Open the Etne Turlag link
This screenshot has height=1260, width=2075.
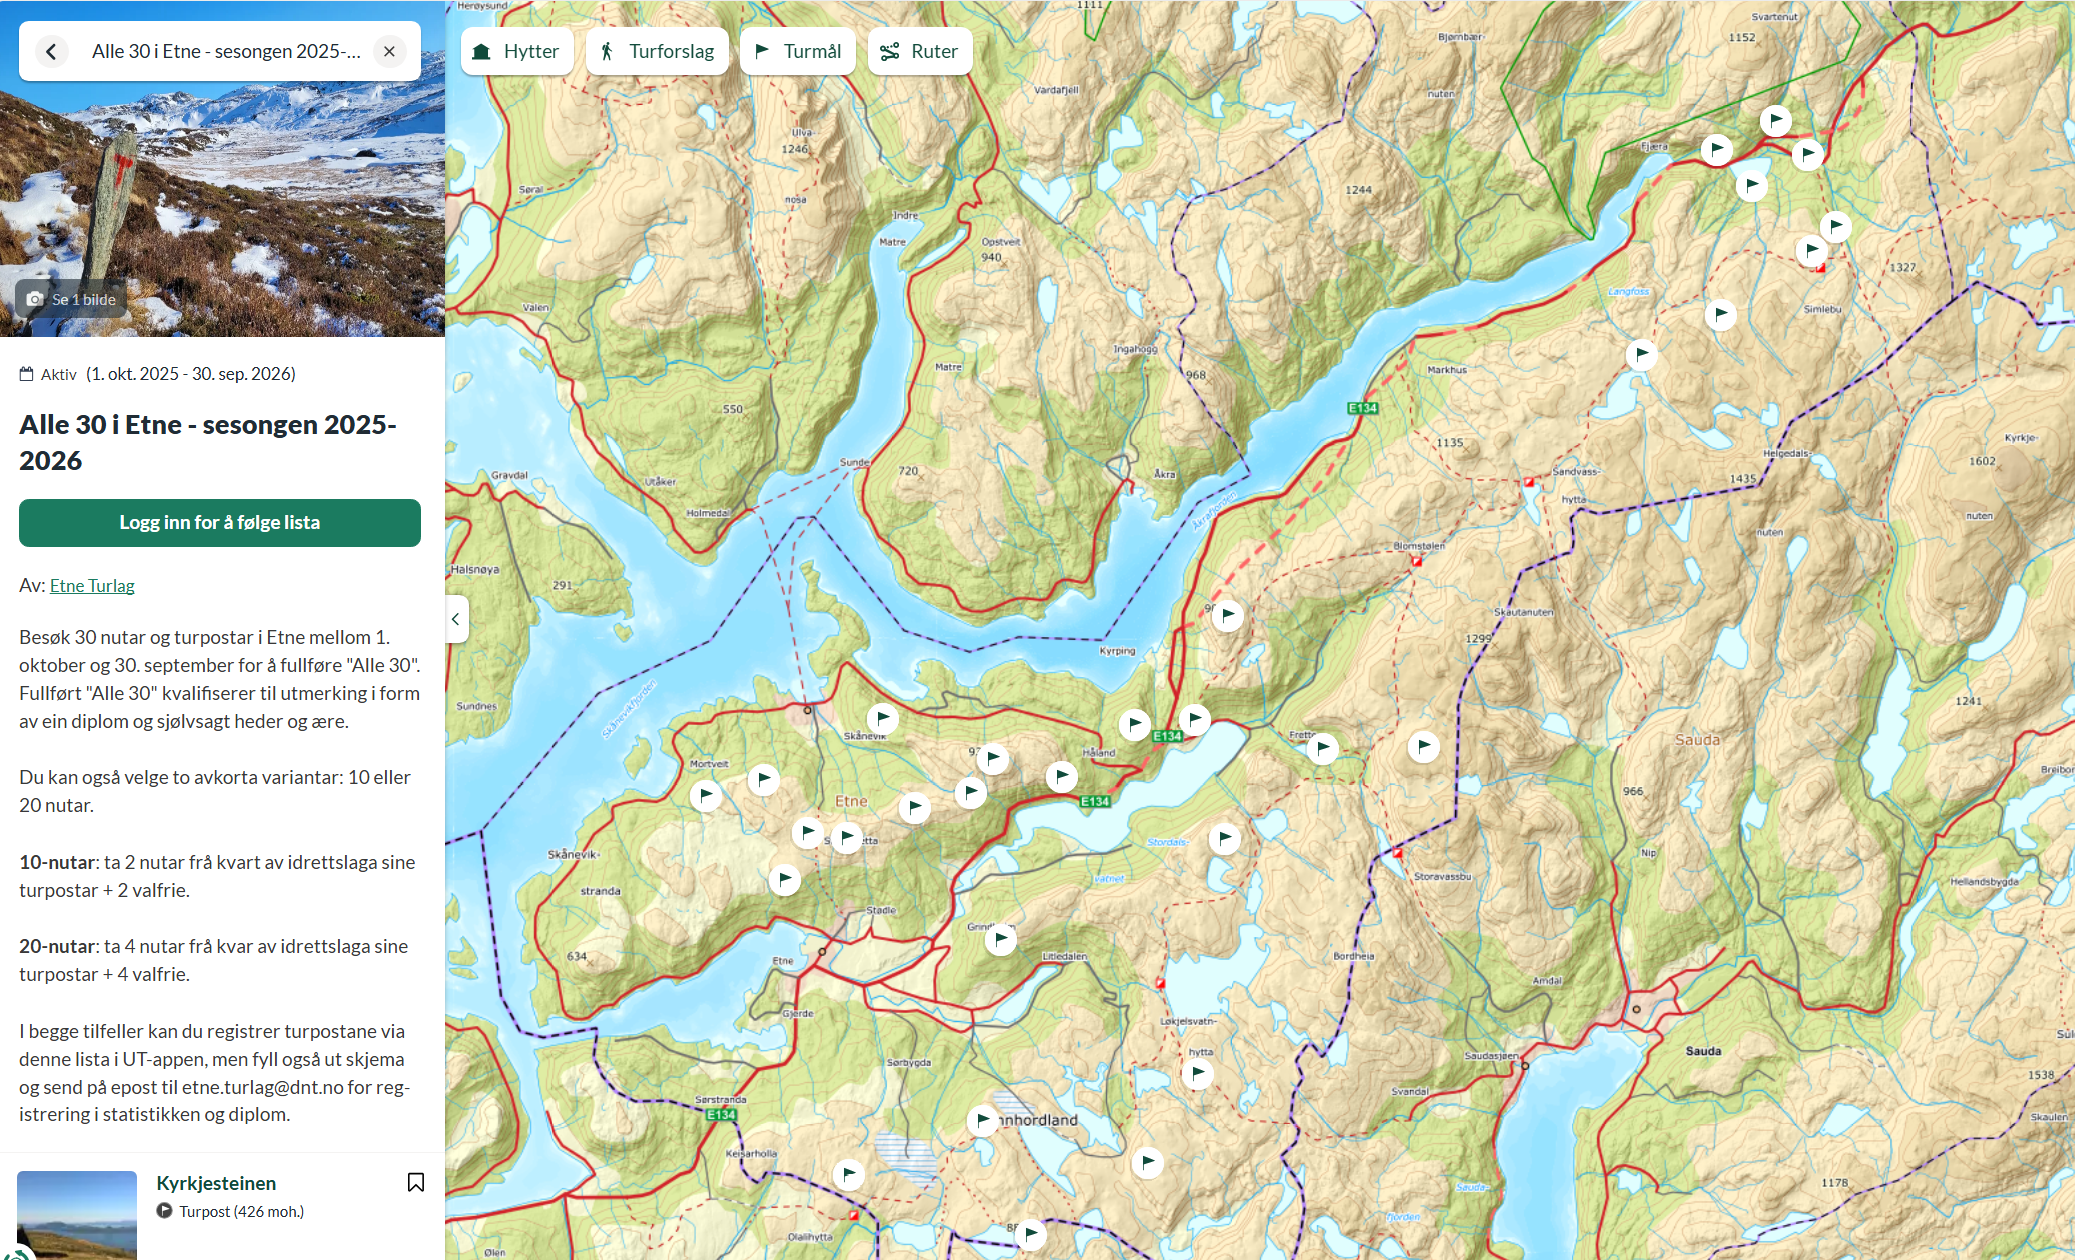[92, 586]
